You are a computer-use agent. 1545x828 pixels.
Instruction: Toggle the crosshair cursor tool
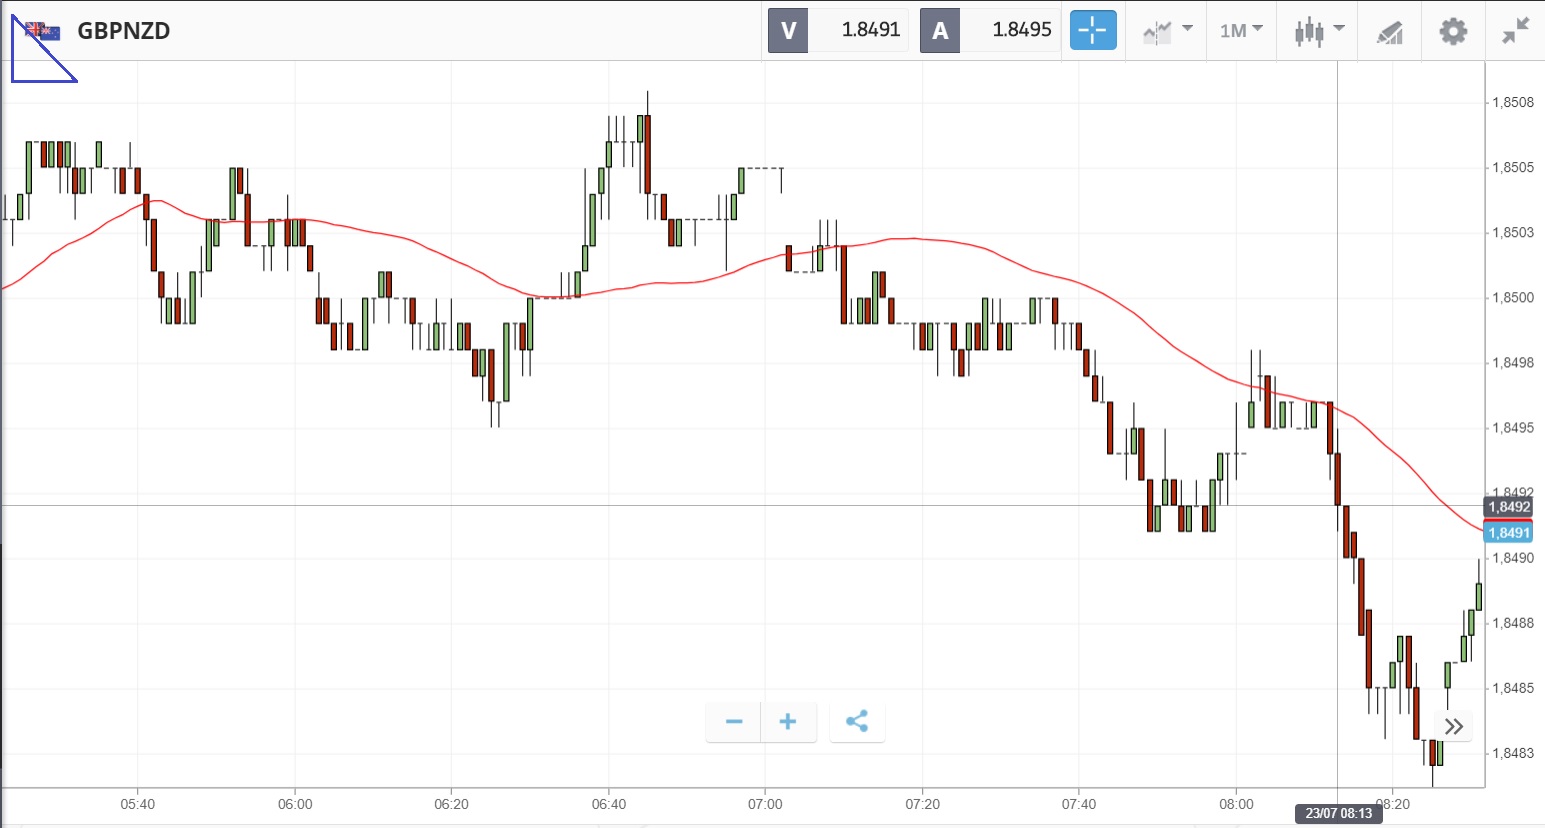(1092, 30)
